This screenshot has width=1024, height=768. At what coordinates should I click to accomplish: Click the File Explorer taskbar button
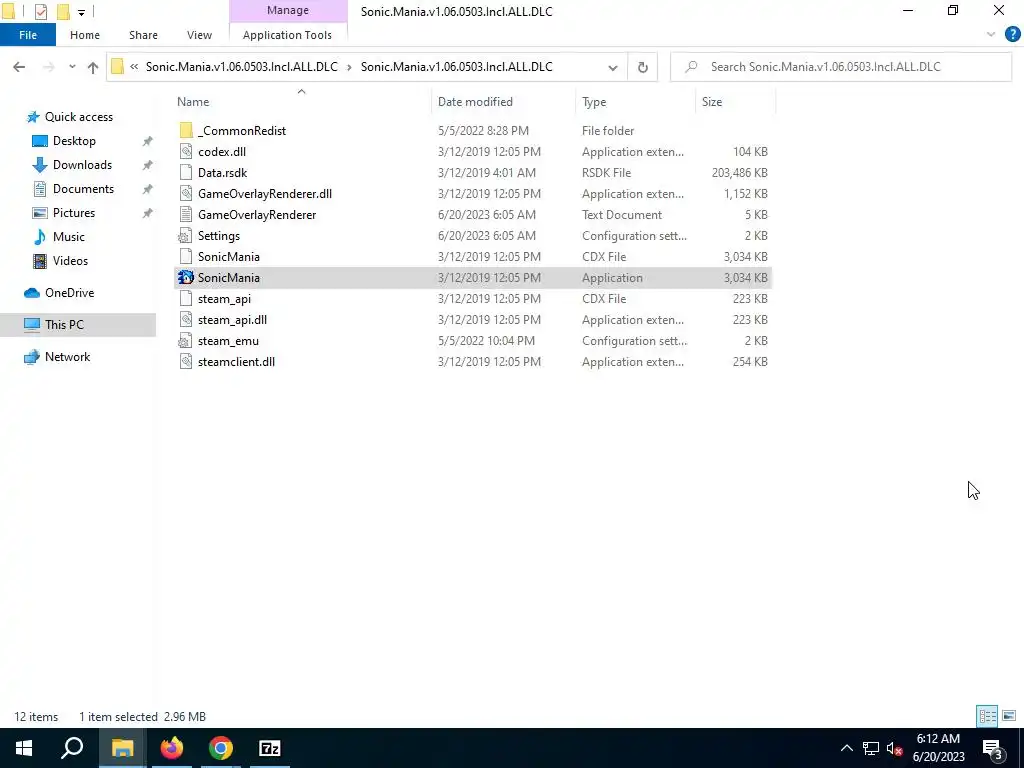[122, 748]
